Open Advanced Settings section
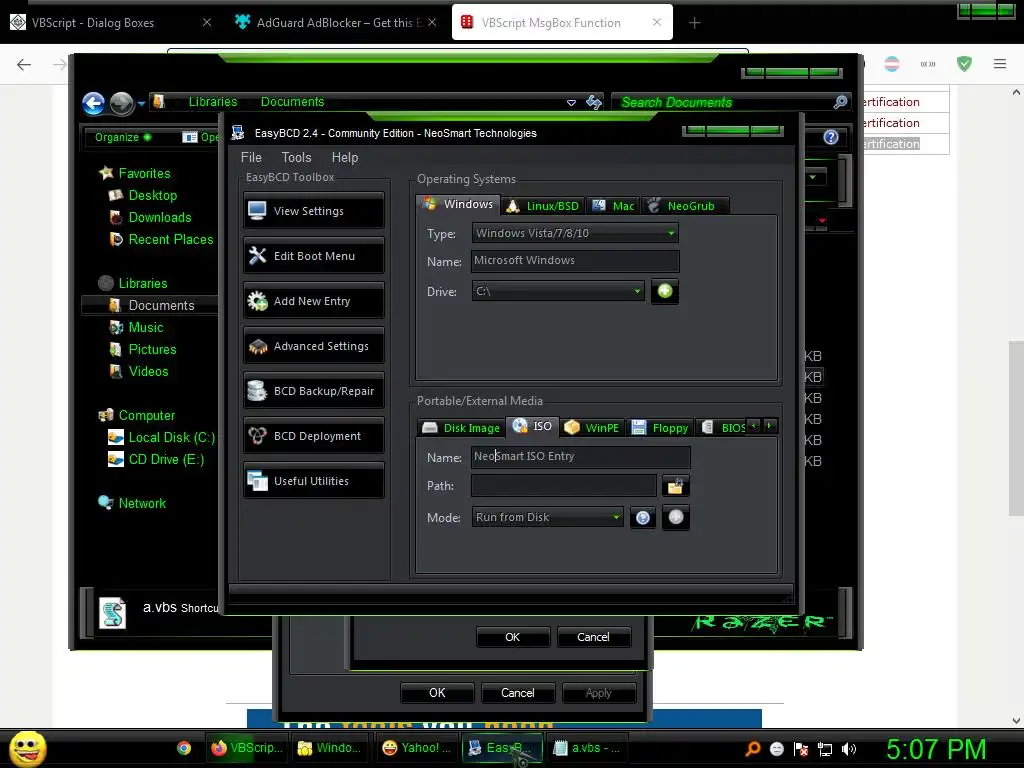This screenshot has width=1024, height=768. tap(313, 345)
